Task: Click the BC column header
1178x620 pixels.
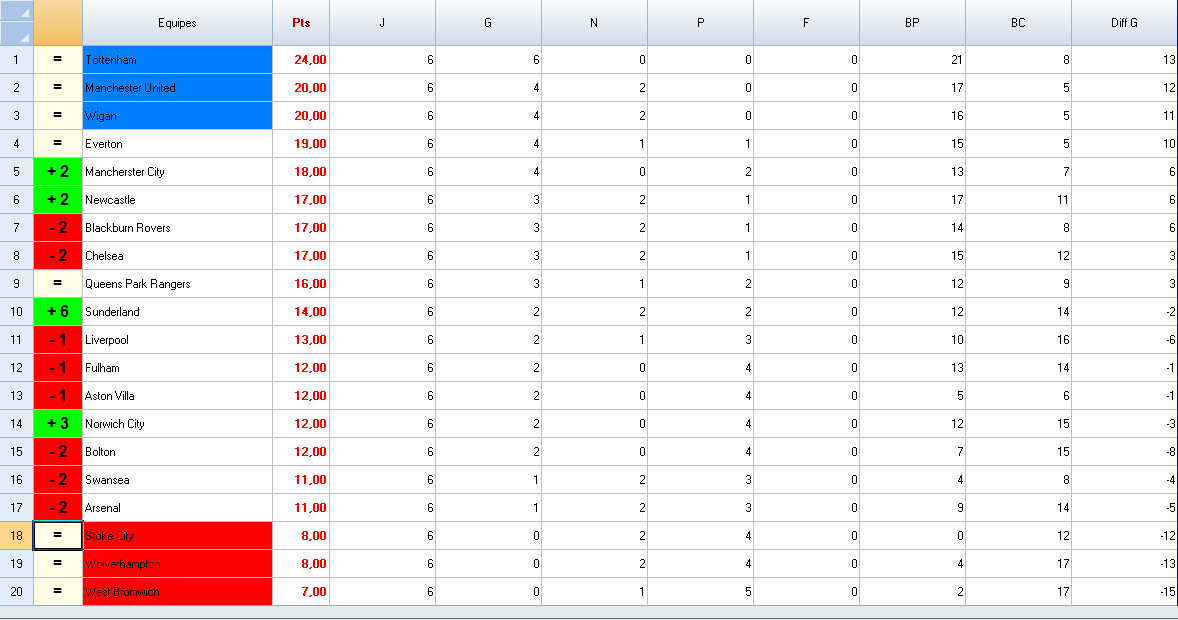Action: point(1018,23)
